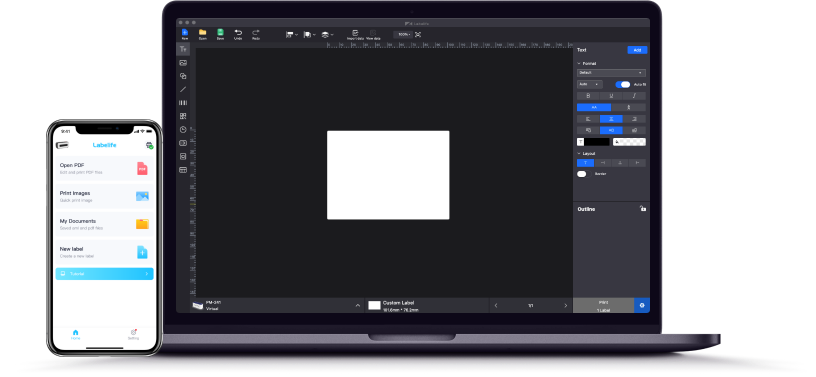
Task: Click the fit-to-screen icon beside zoom
Action: [x=418, y=34]
